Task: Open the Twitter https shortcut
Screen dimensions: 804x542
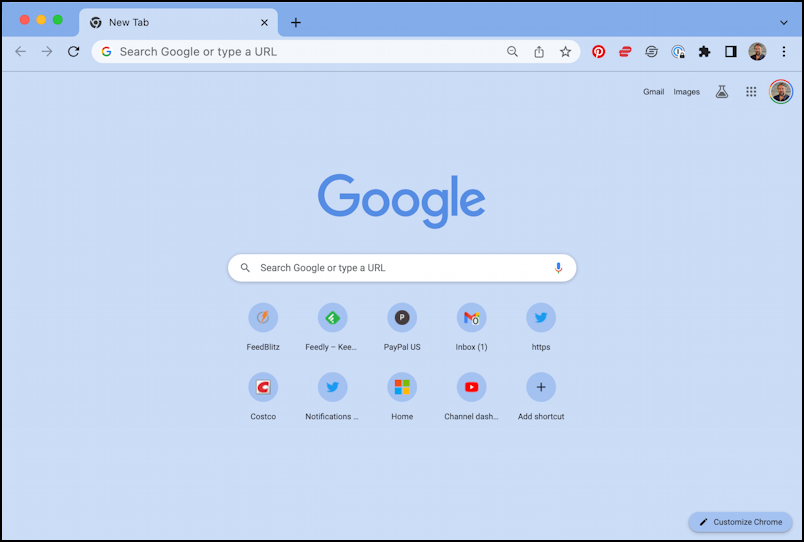Action: coord(541,326)
